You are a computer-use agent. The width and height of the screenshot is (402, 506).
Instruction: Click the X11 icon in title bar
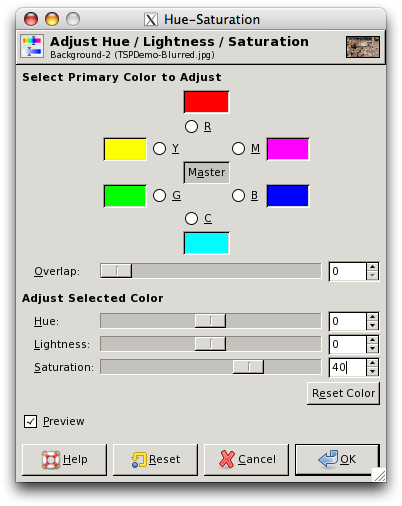pyautogui.click(x=151, y=20)
